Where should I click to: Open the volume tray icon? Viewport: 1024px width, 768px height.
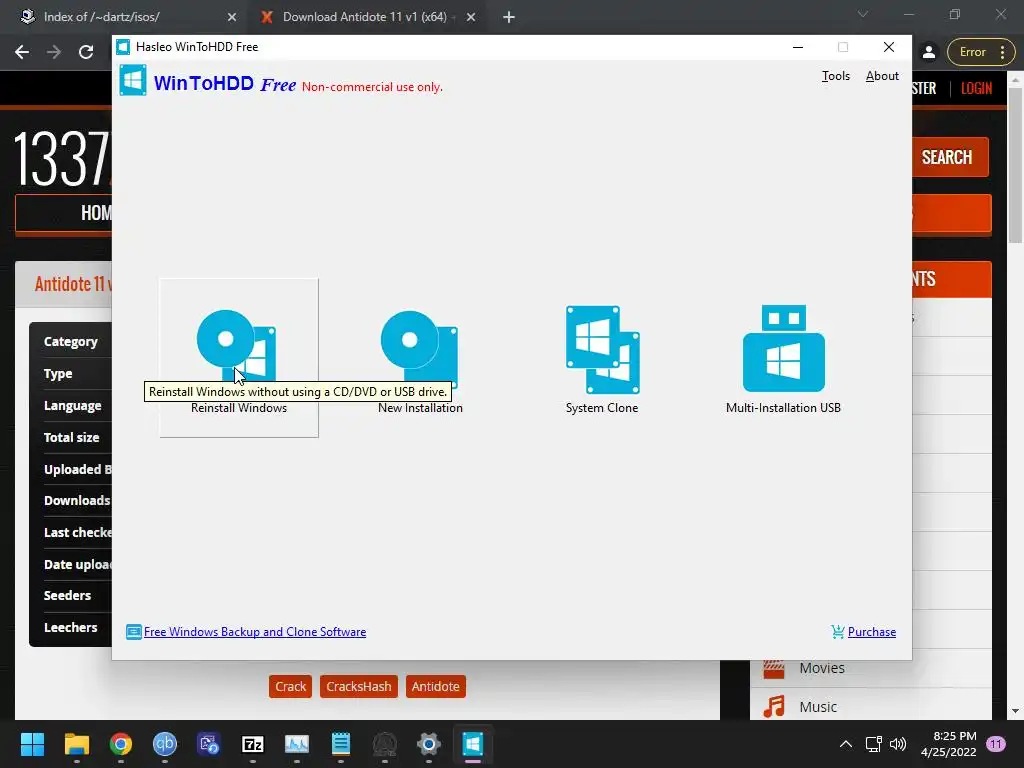[x=898, y=744]
